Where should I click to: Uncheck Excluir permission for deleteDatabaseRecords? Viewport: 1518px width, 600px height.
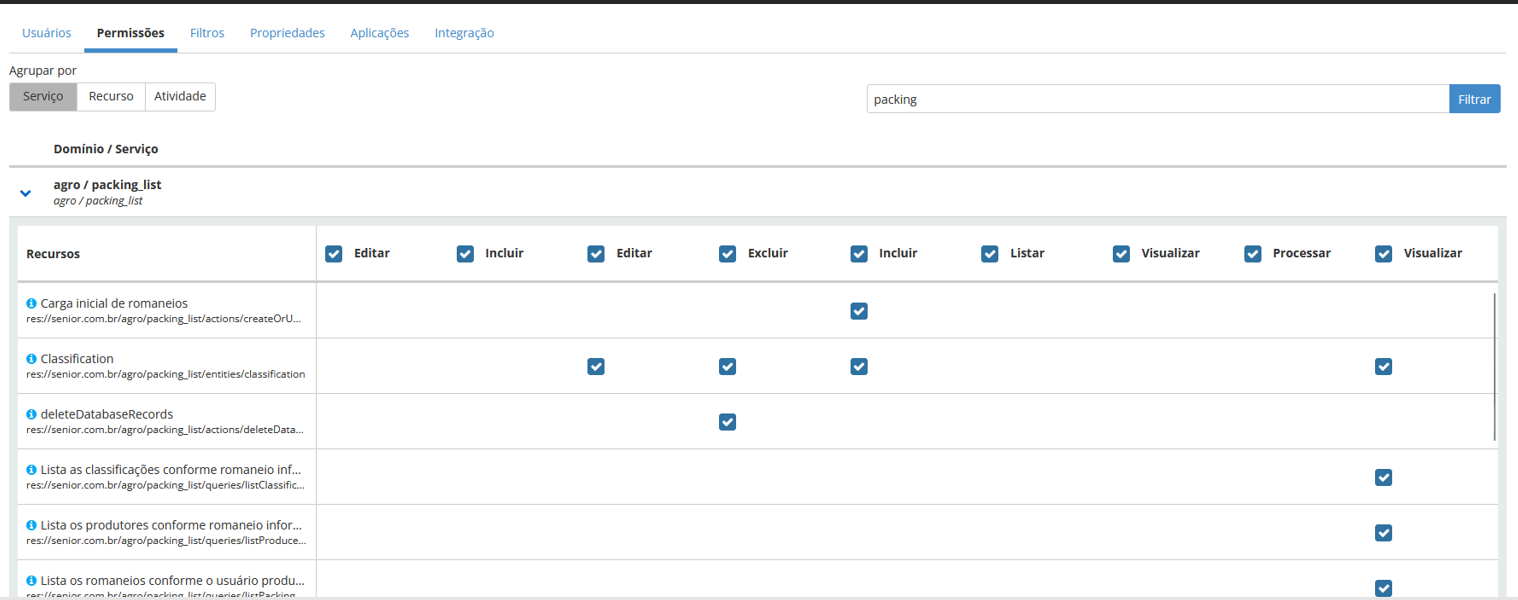pos(727,422)
